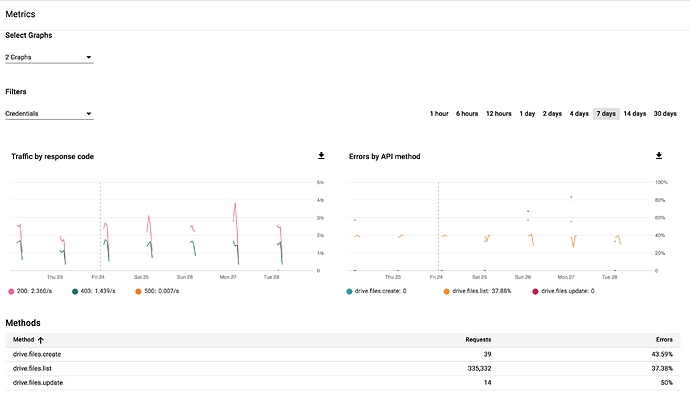Download the Traffic by response code graph
This screenshot has height=402, width=690.
pyautogui.click(x=321, y=156)
